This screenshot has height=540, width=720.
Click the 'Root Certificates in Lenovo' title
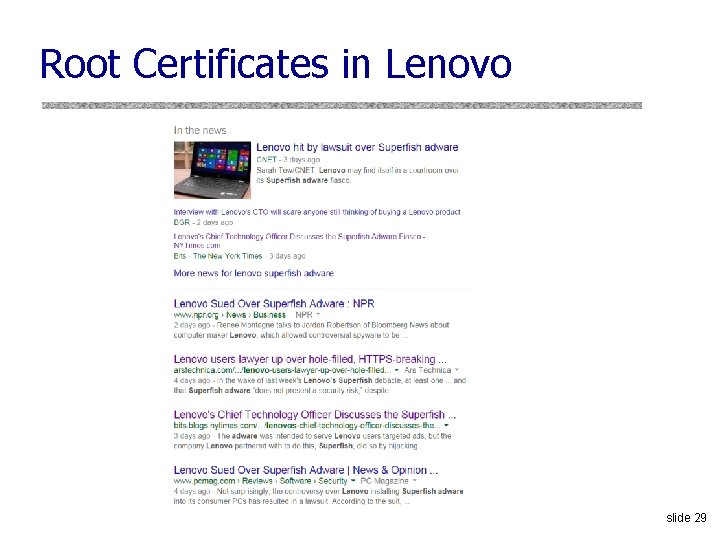click(x=276, y=64)
